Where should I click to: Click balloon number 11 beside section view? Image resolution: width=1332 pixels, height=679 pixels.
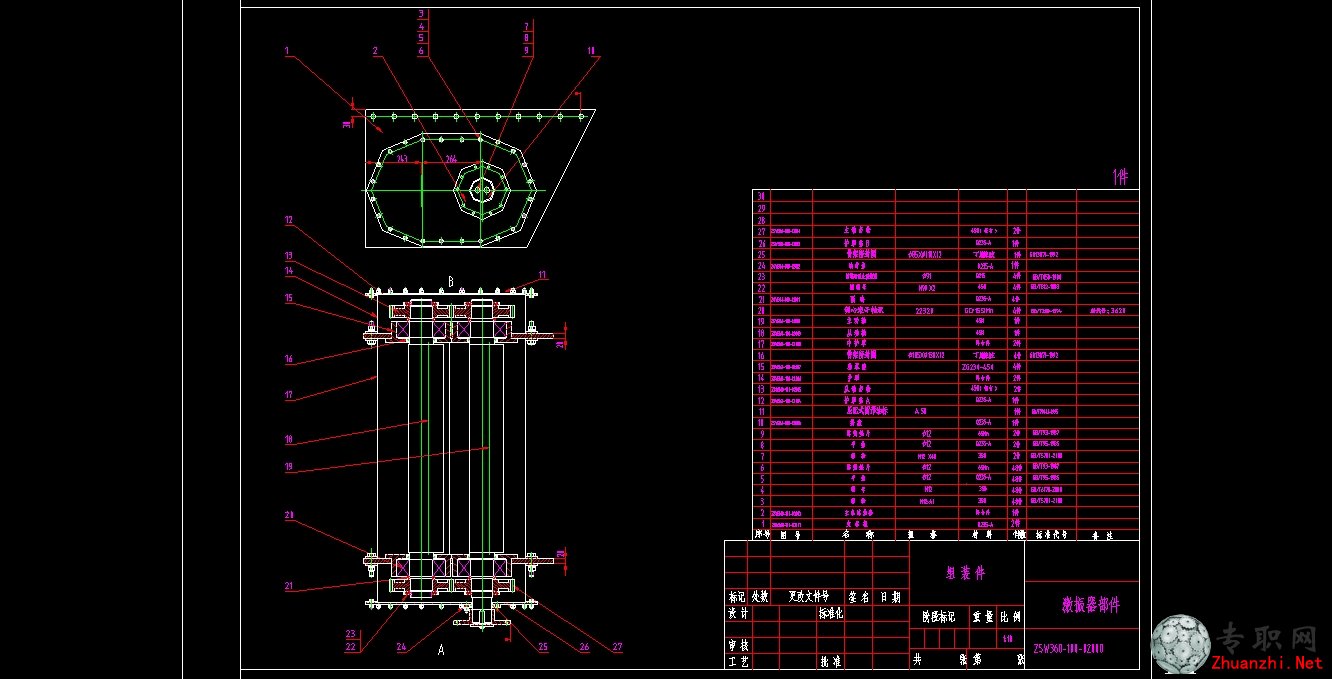[x=543, y=275]
